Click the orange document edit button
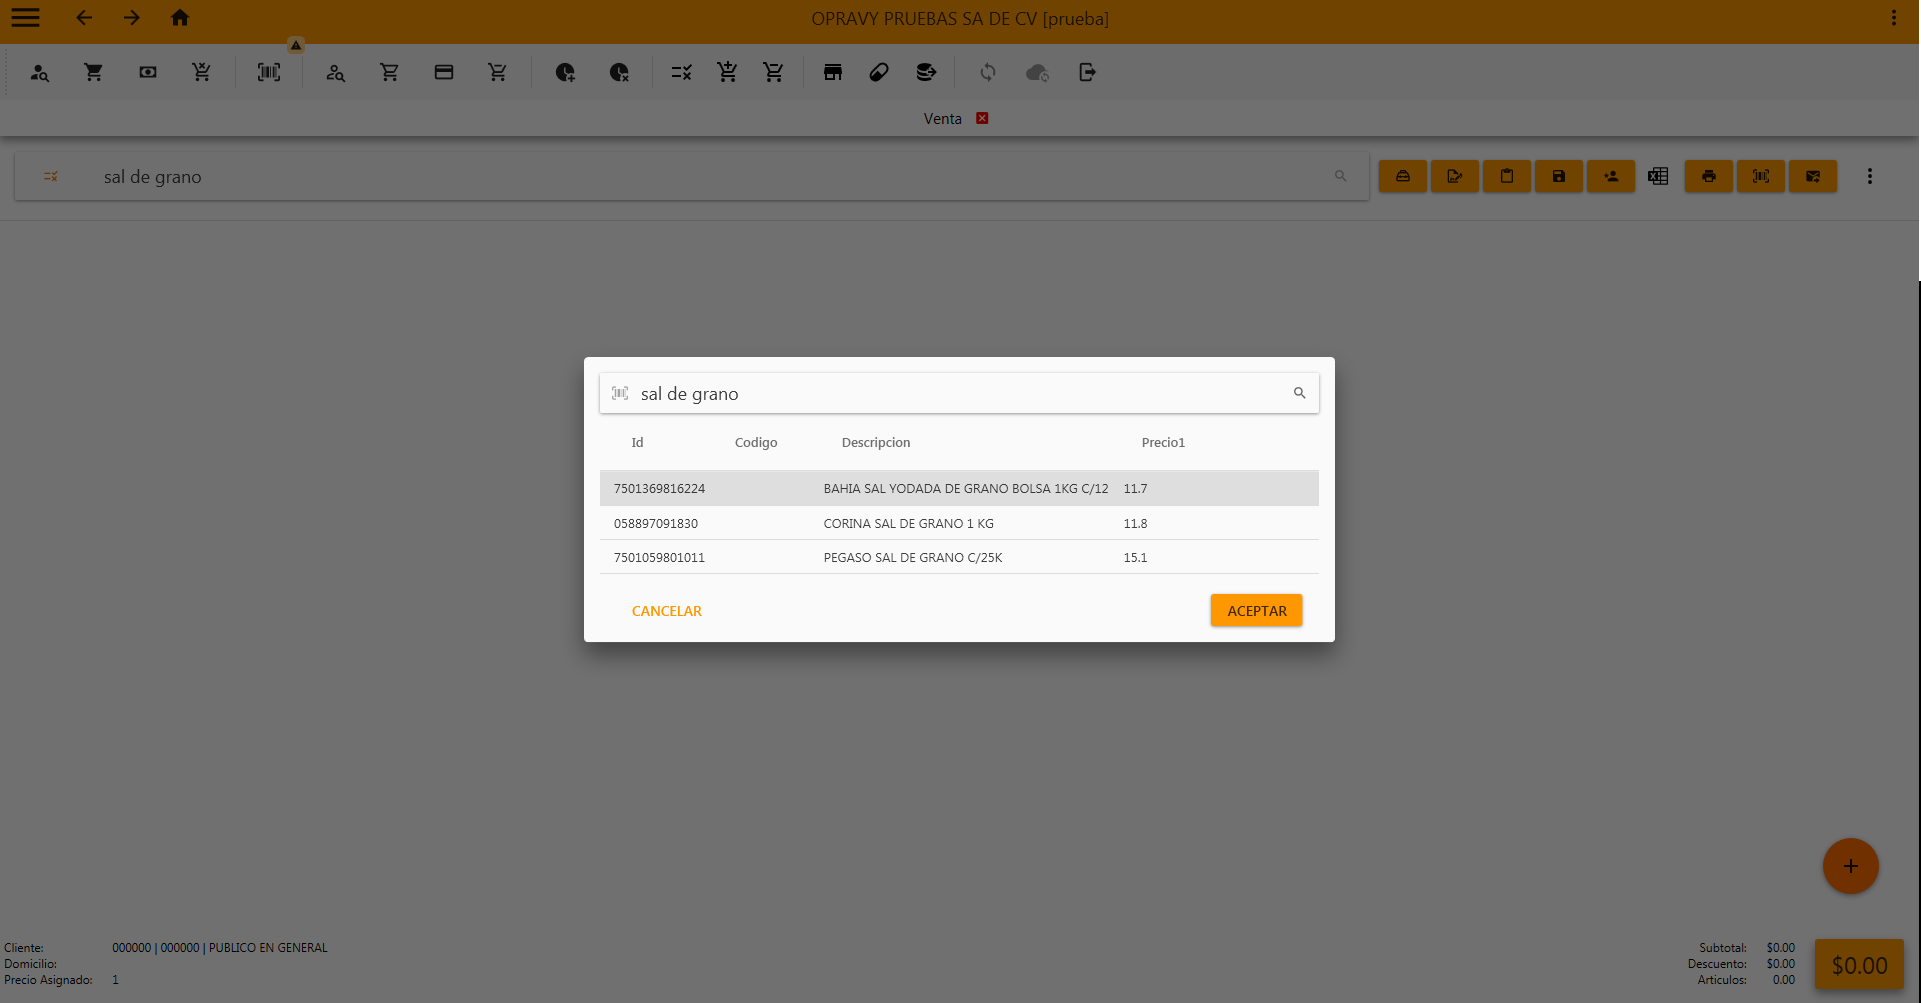The width and height of the screenshot is (1921, 1003). click(1455, 176)
